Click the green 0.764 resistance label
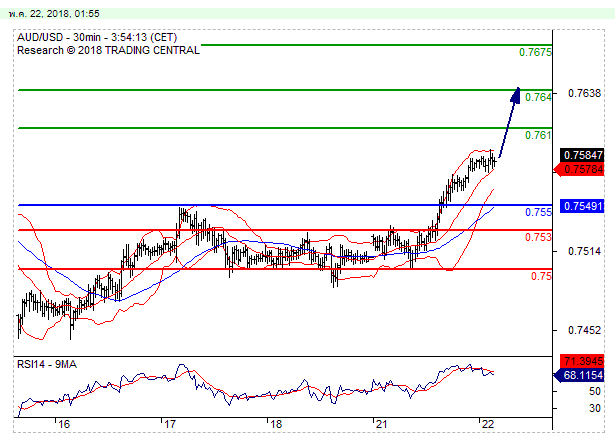 tap(538, 97)
